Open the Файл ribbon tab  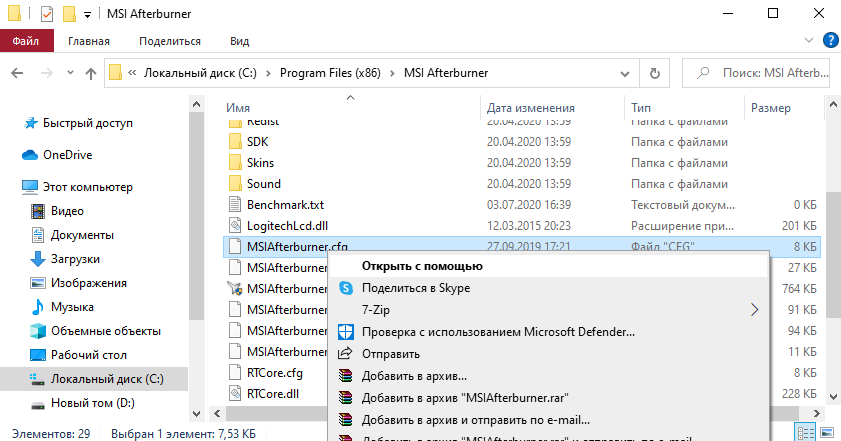[x=26, y=41]
